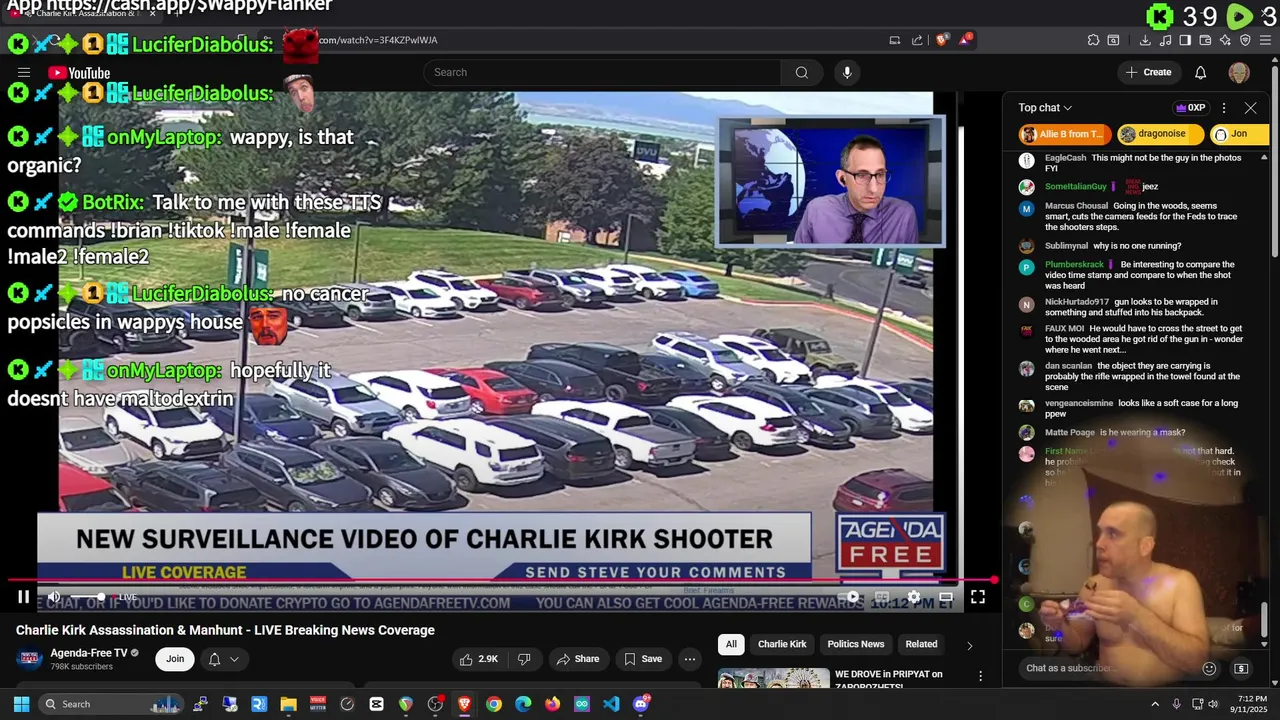
Task: Pause the YouTube live video
Action: click(23, 597)
